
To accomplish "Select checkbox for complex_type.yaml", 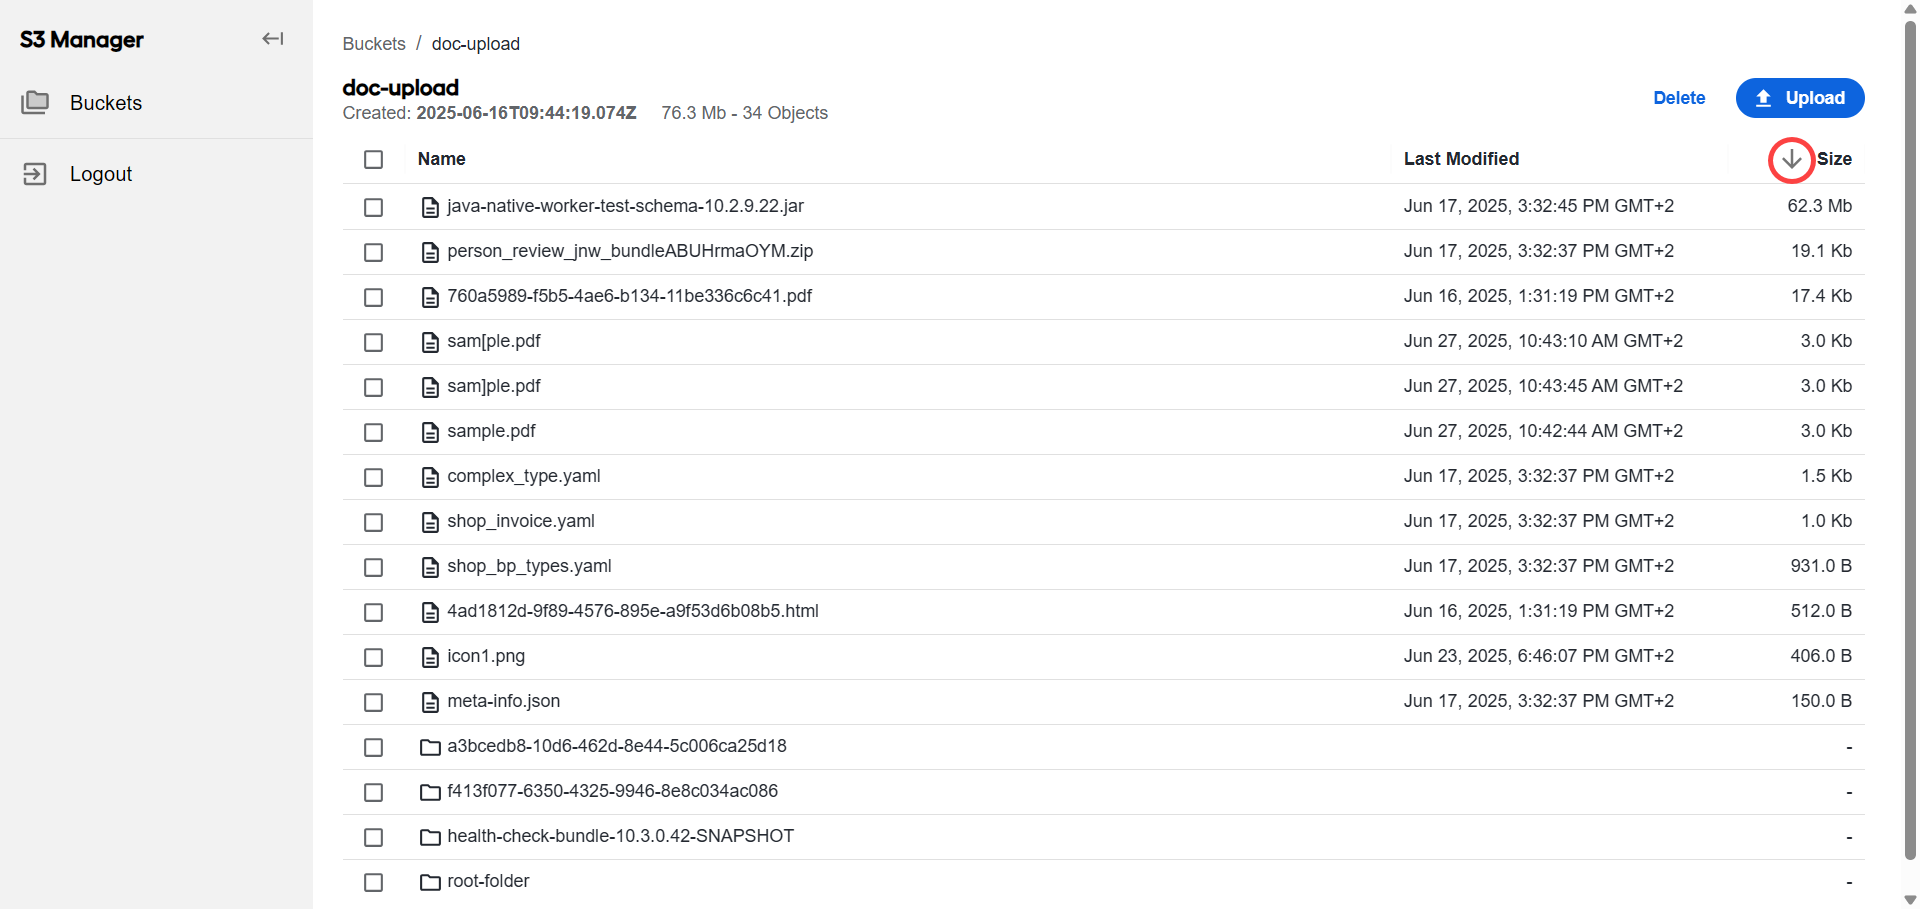I will [x=374, y=477].
